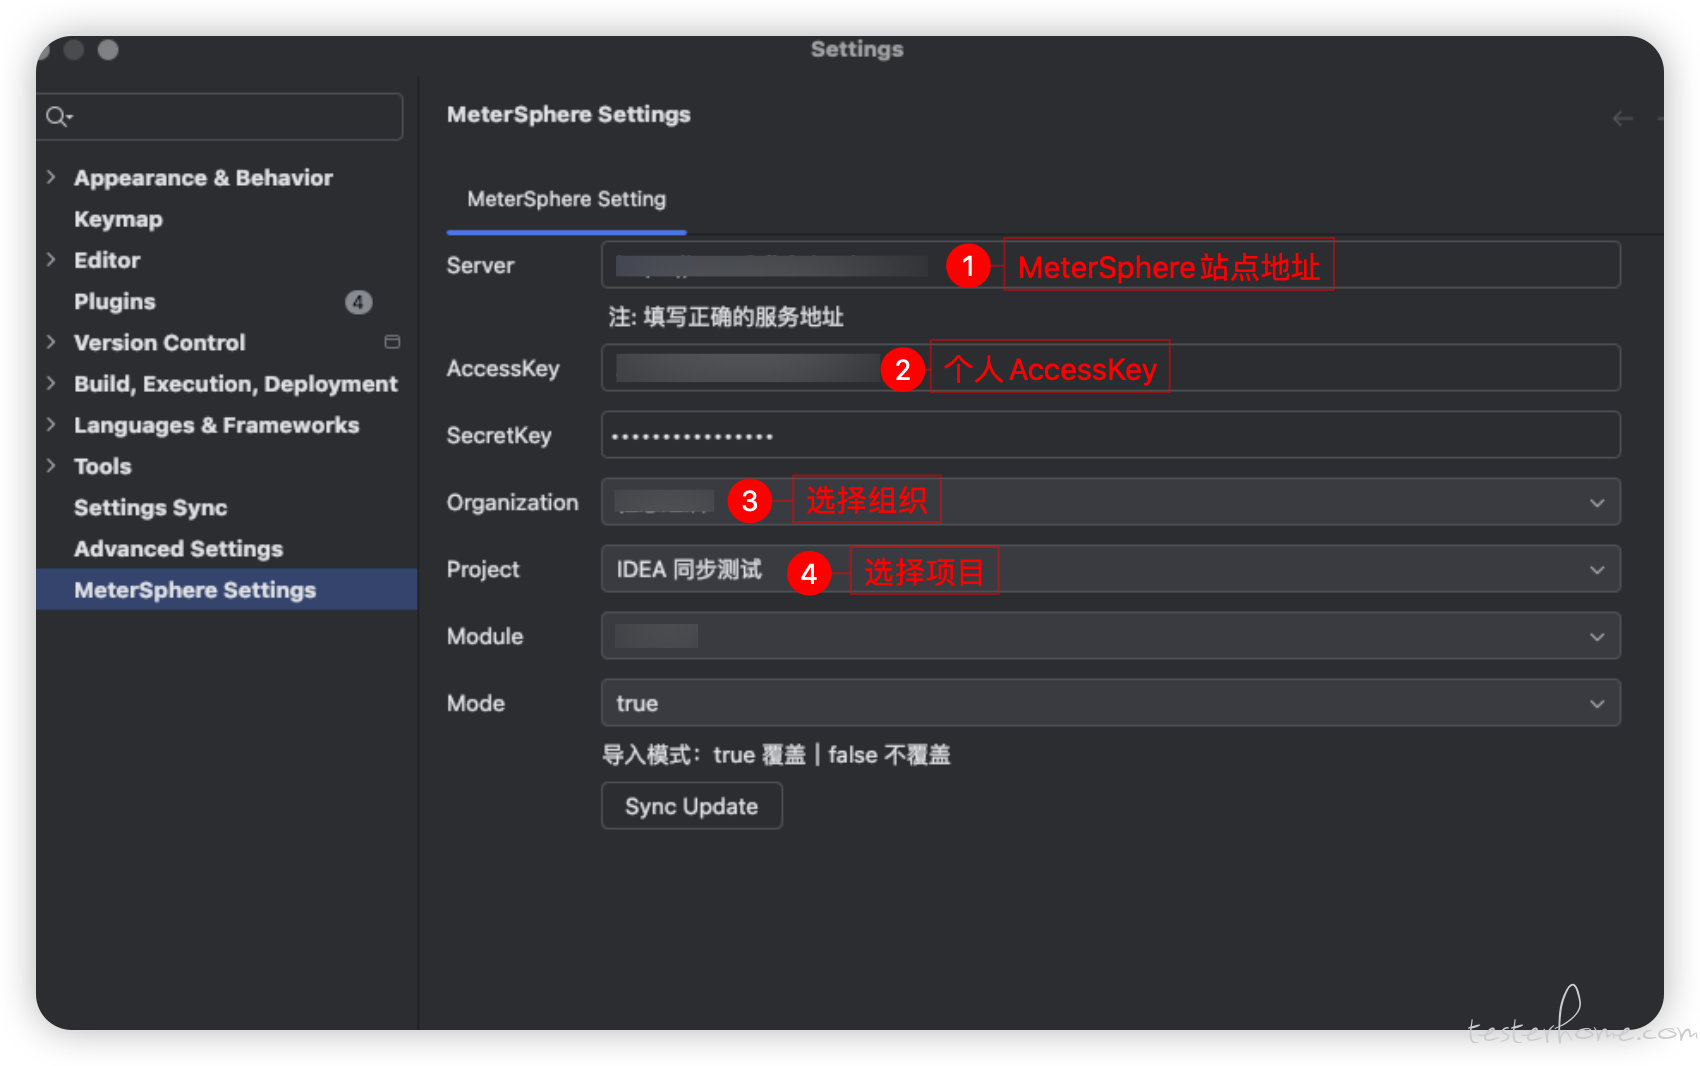Select Advanced Settings in the sidebar
Image resolution: width=1700 pixels, height=1066 pixels.
(179, 548)
